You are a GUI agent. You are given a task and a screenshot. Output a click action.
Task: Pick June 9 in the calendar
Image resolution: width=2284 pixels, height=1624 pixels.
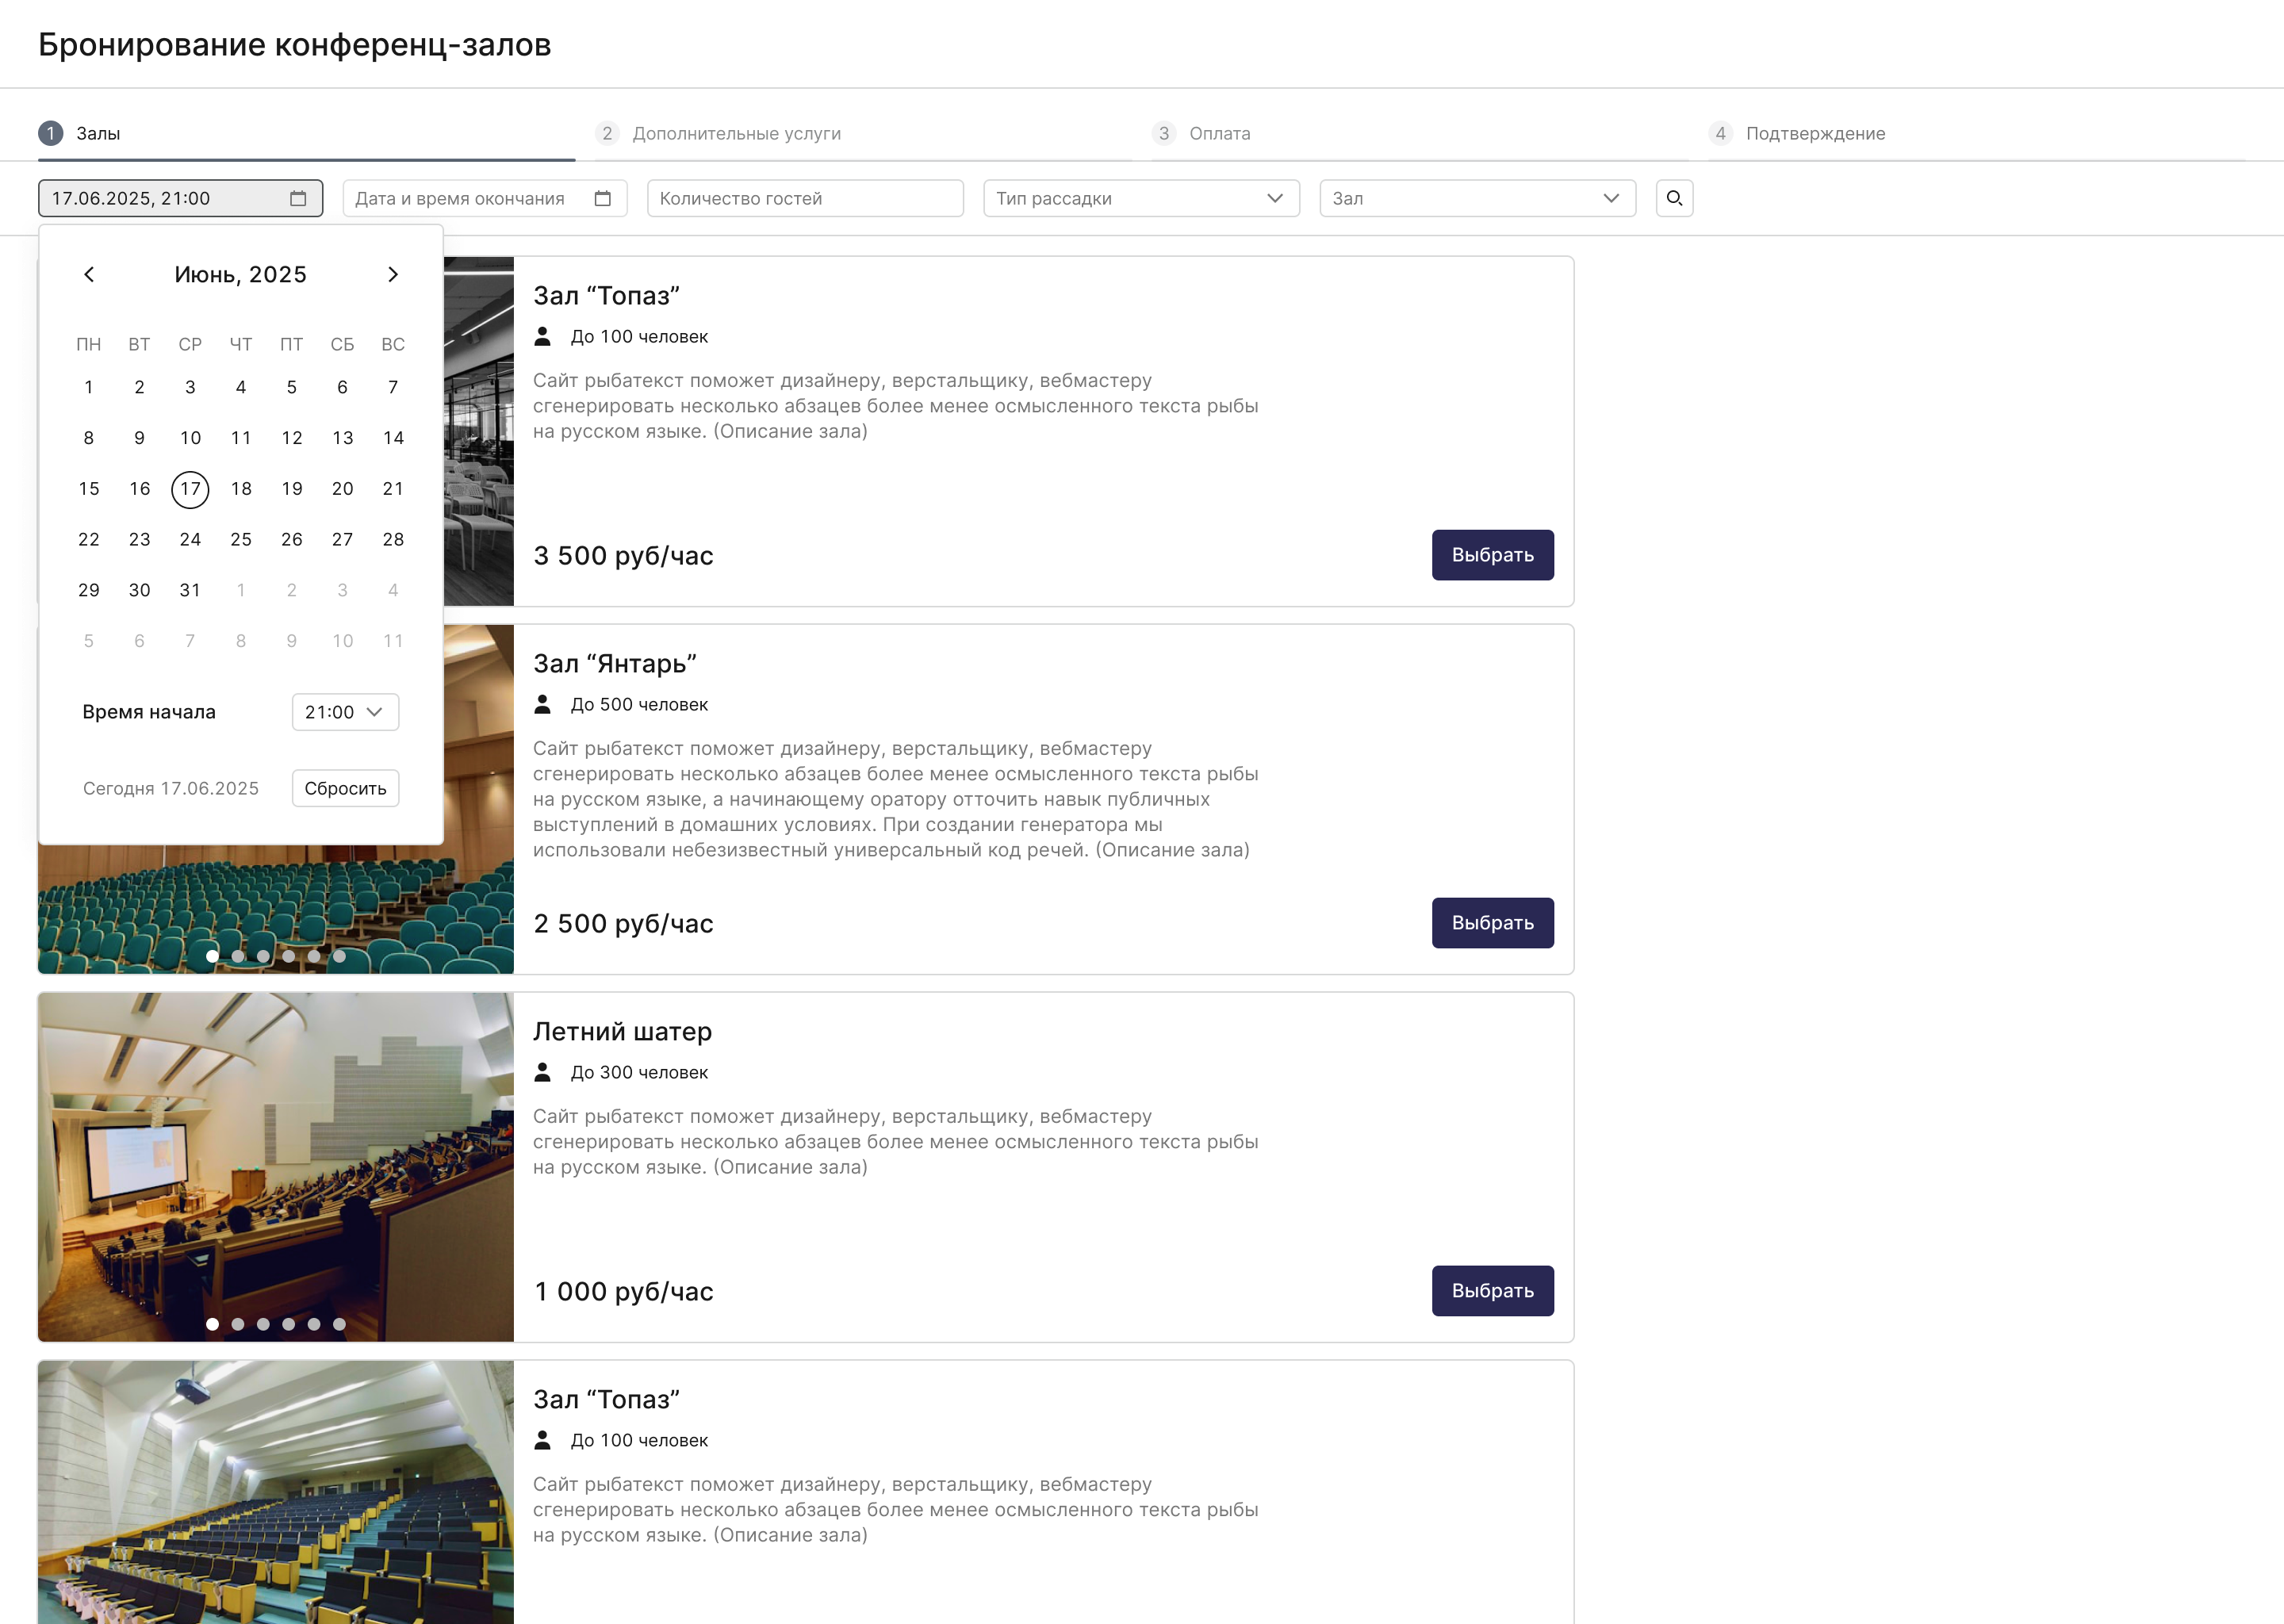click(x=139, y=438)
